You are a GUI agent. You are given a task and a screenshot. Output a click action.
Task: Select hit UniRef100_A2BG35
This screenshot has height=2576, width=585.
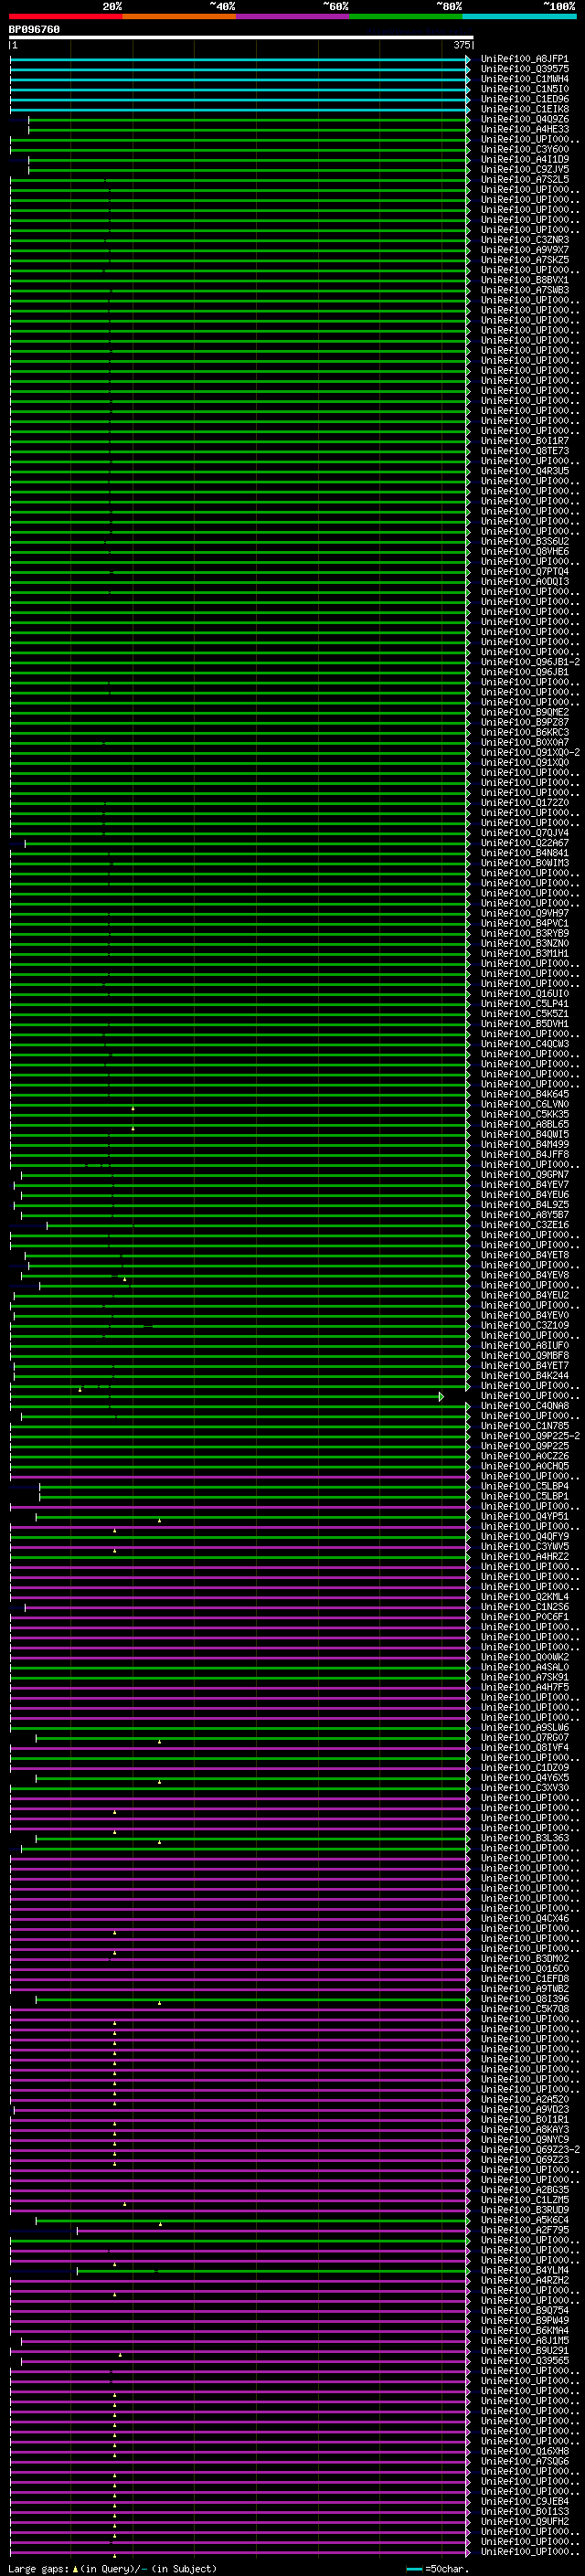525,2189
